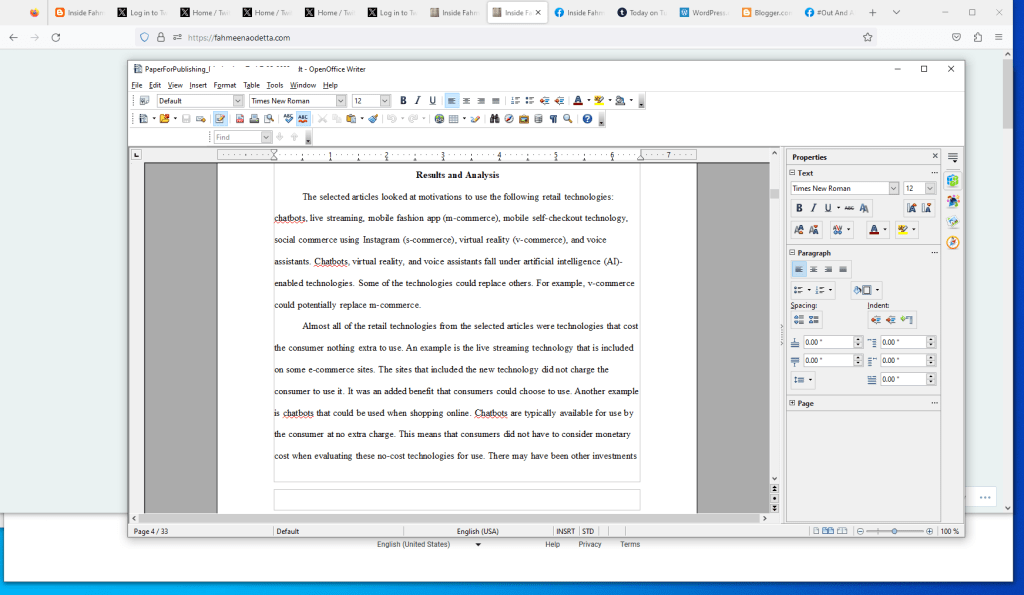This screenshot has width=1024, height=595.
Task: Toggle nonprinting characters display
Action: (551, 118)
